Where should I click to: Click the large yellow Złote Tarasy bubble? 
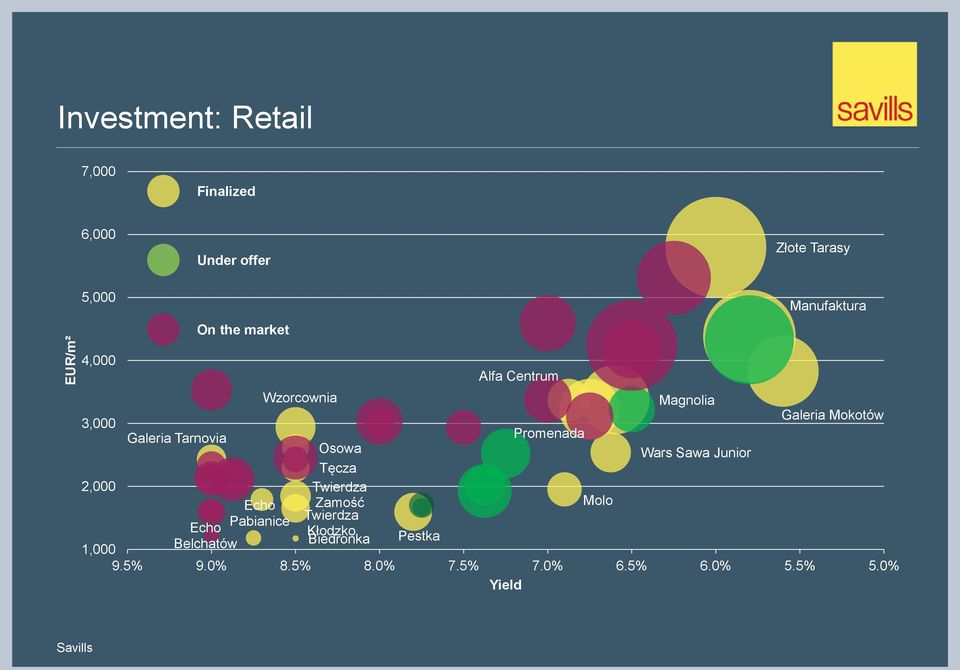(x=716, y=247)
